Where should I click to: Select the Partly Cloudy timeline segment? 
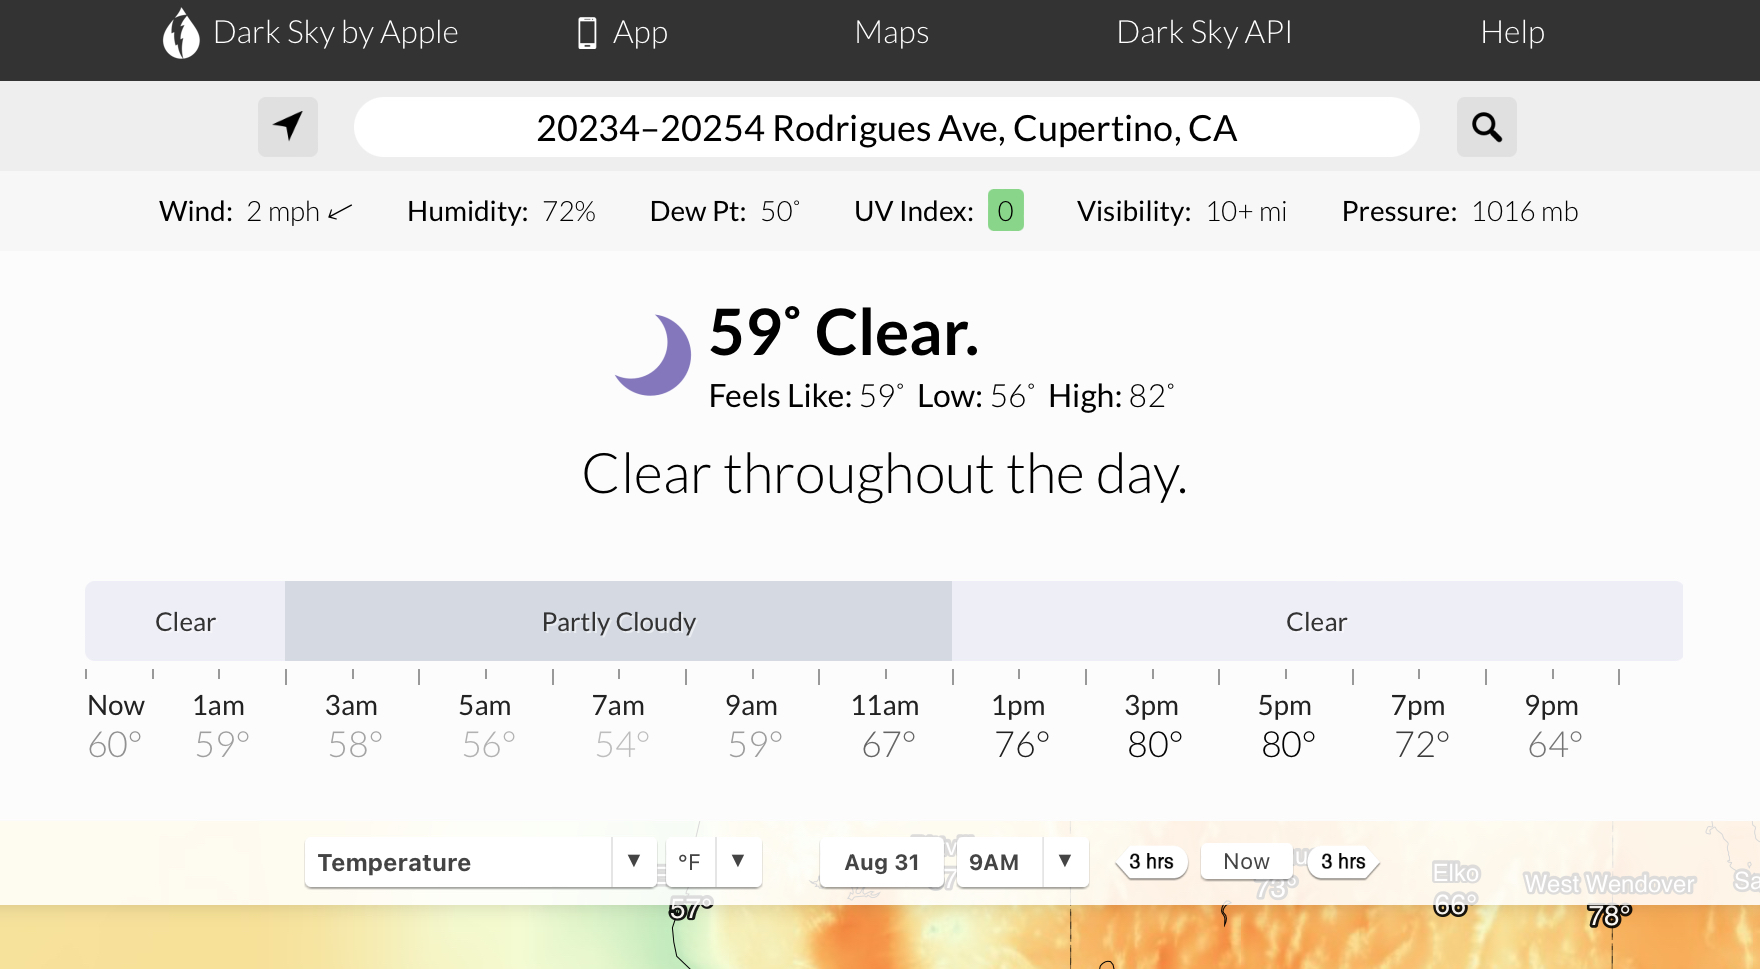tap(618, 621)
